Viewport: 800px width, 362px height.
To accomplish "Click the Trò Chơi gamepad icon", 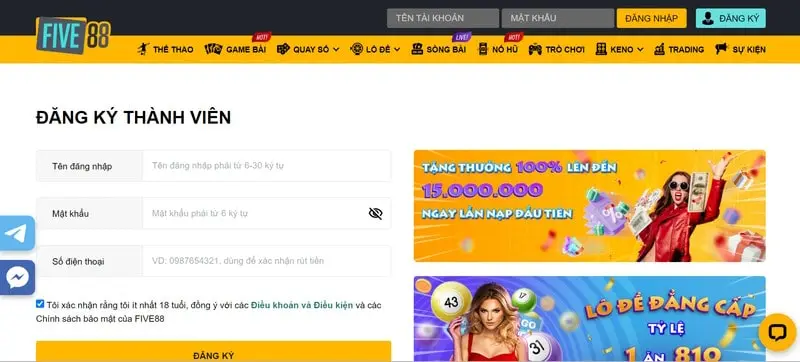I will point(535,49).
